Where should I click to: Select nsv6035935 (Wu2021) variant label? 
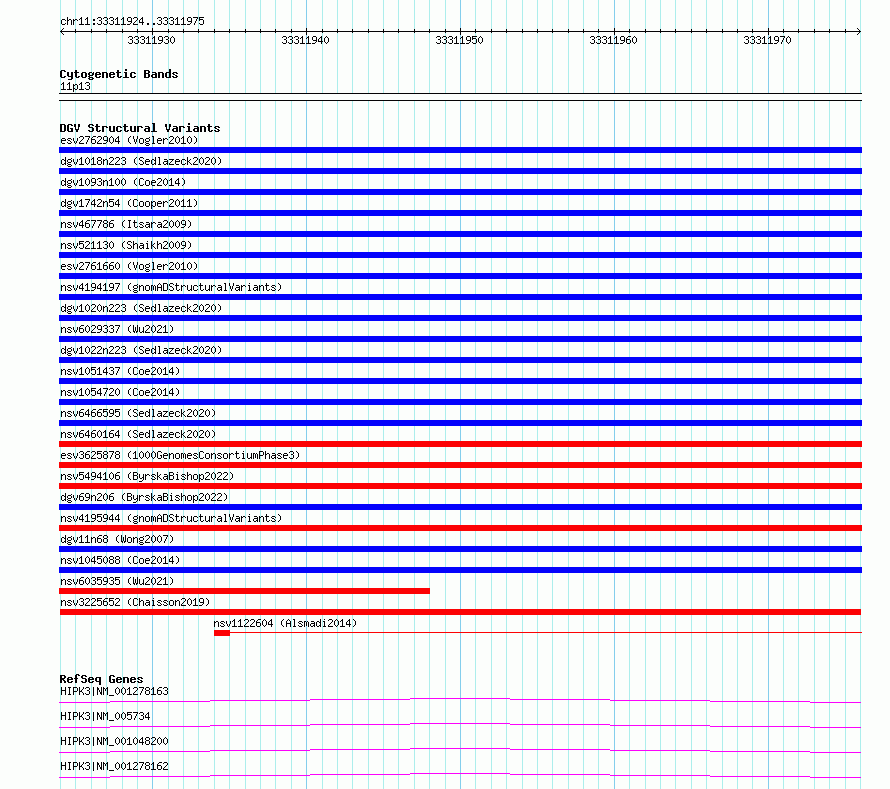[117, 581]
